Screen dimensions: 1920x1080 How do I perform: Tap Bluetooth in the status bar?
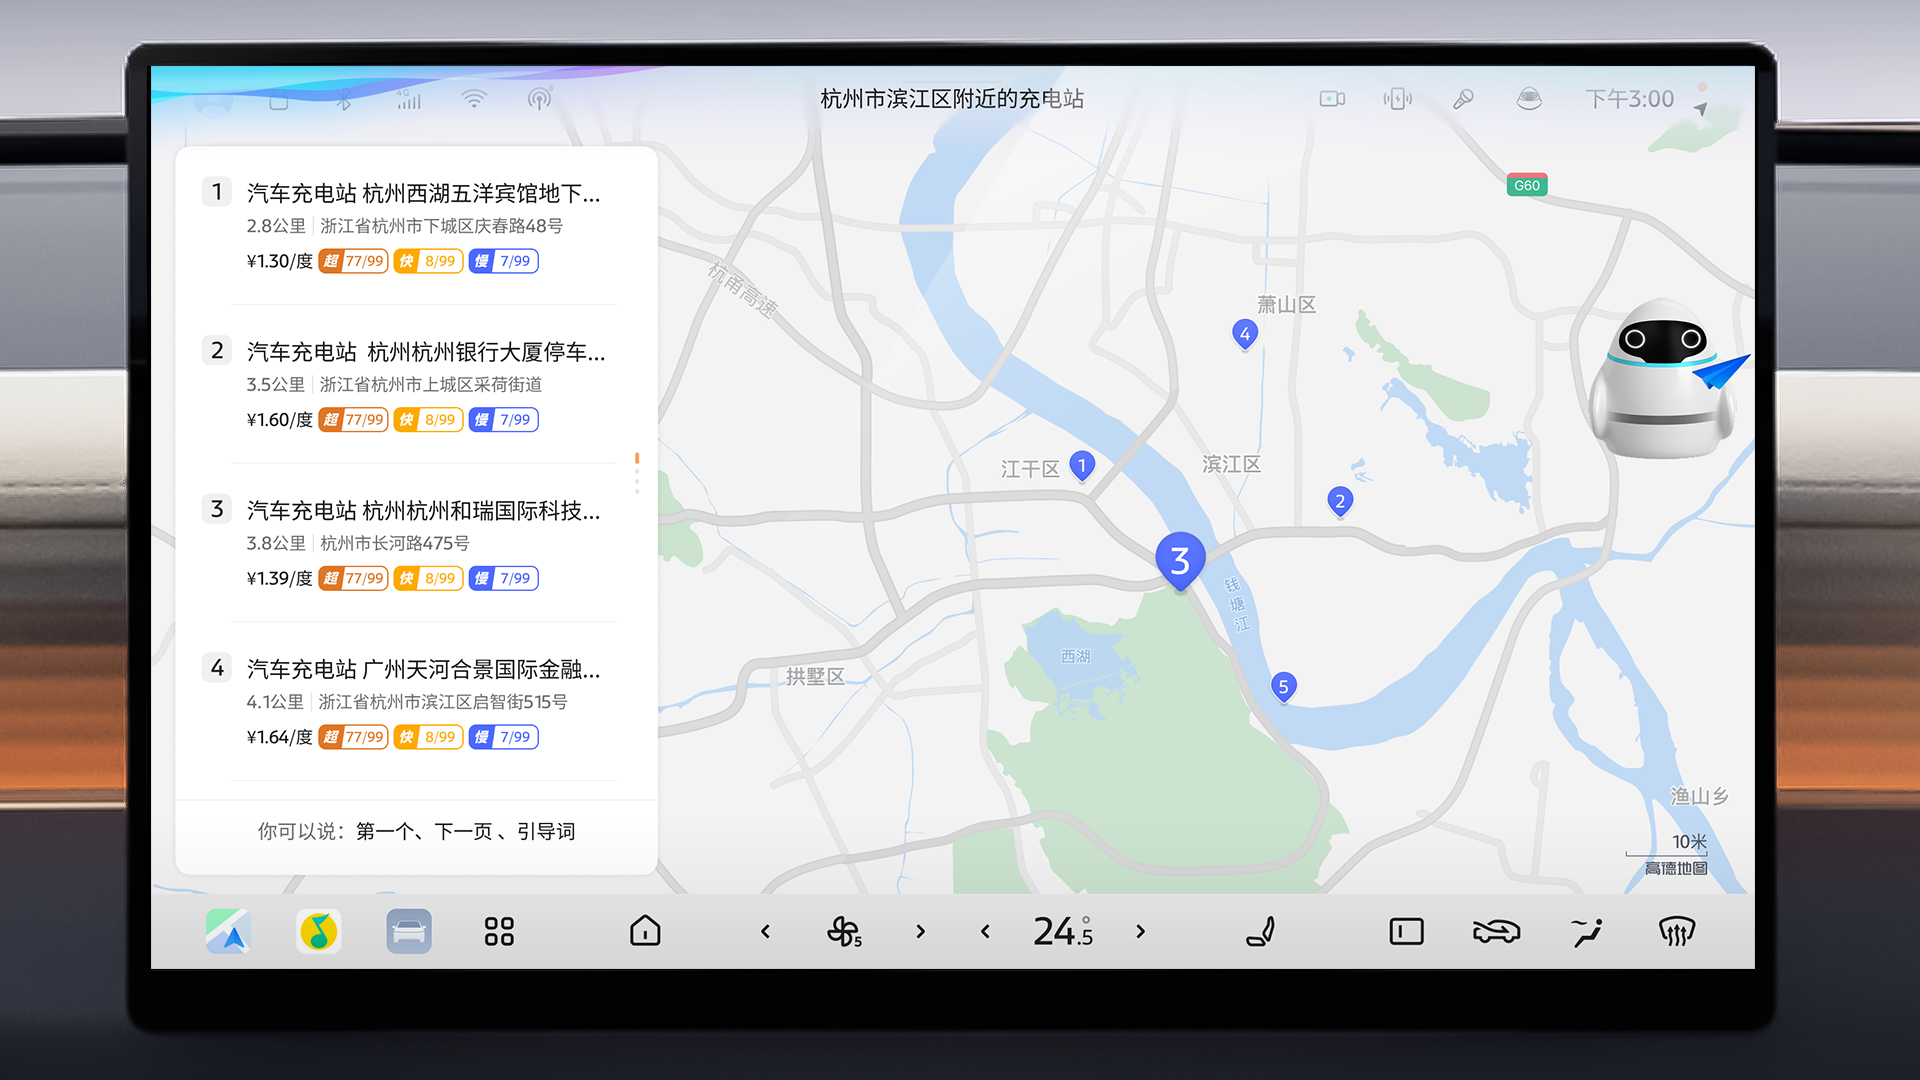(342, 99)
